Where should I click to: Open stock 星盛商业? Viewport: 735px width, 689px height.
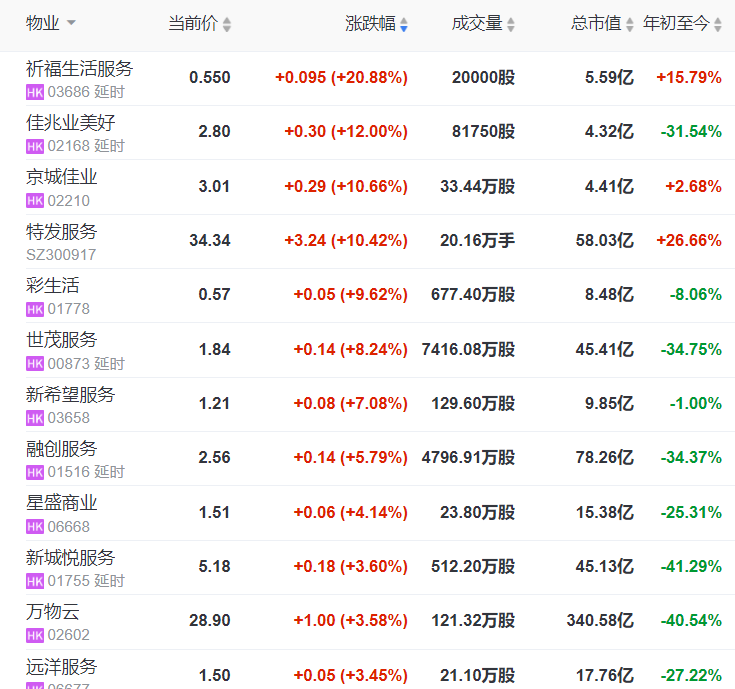[61, 503]
